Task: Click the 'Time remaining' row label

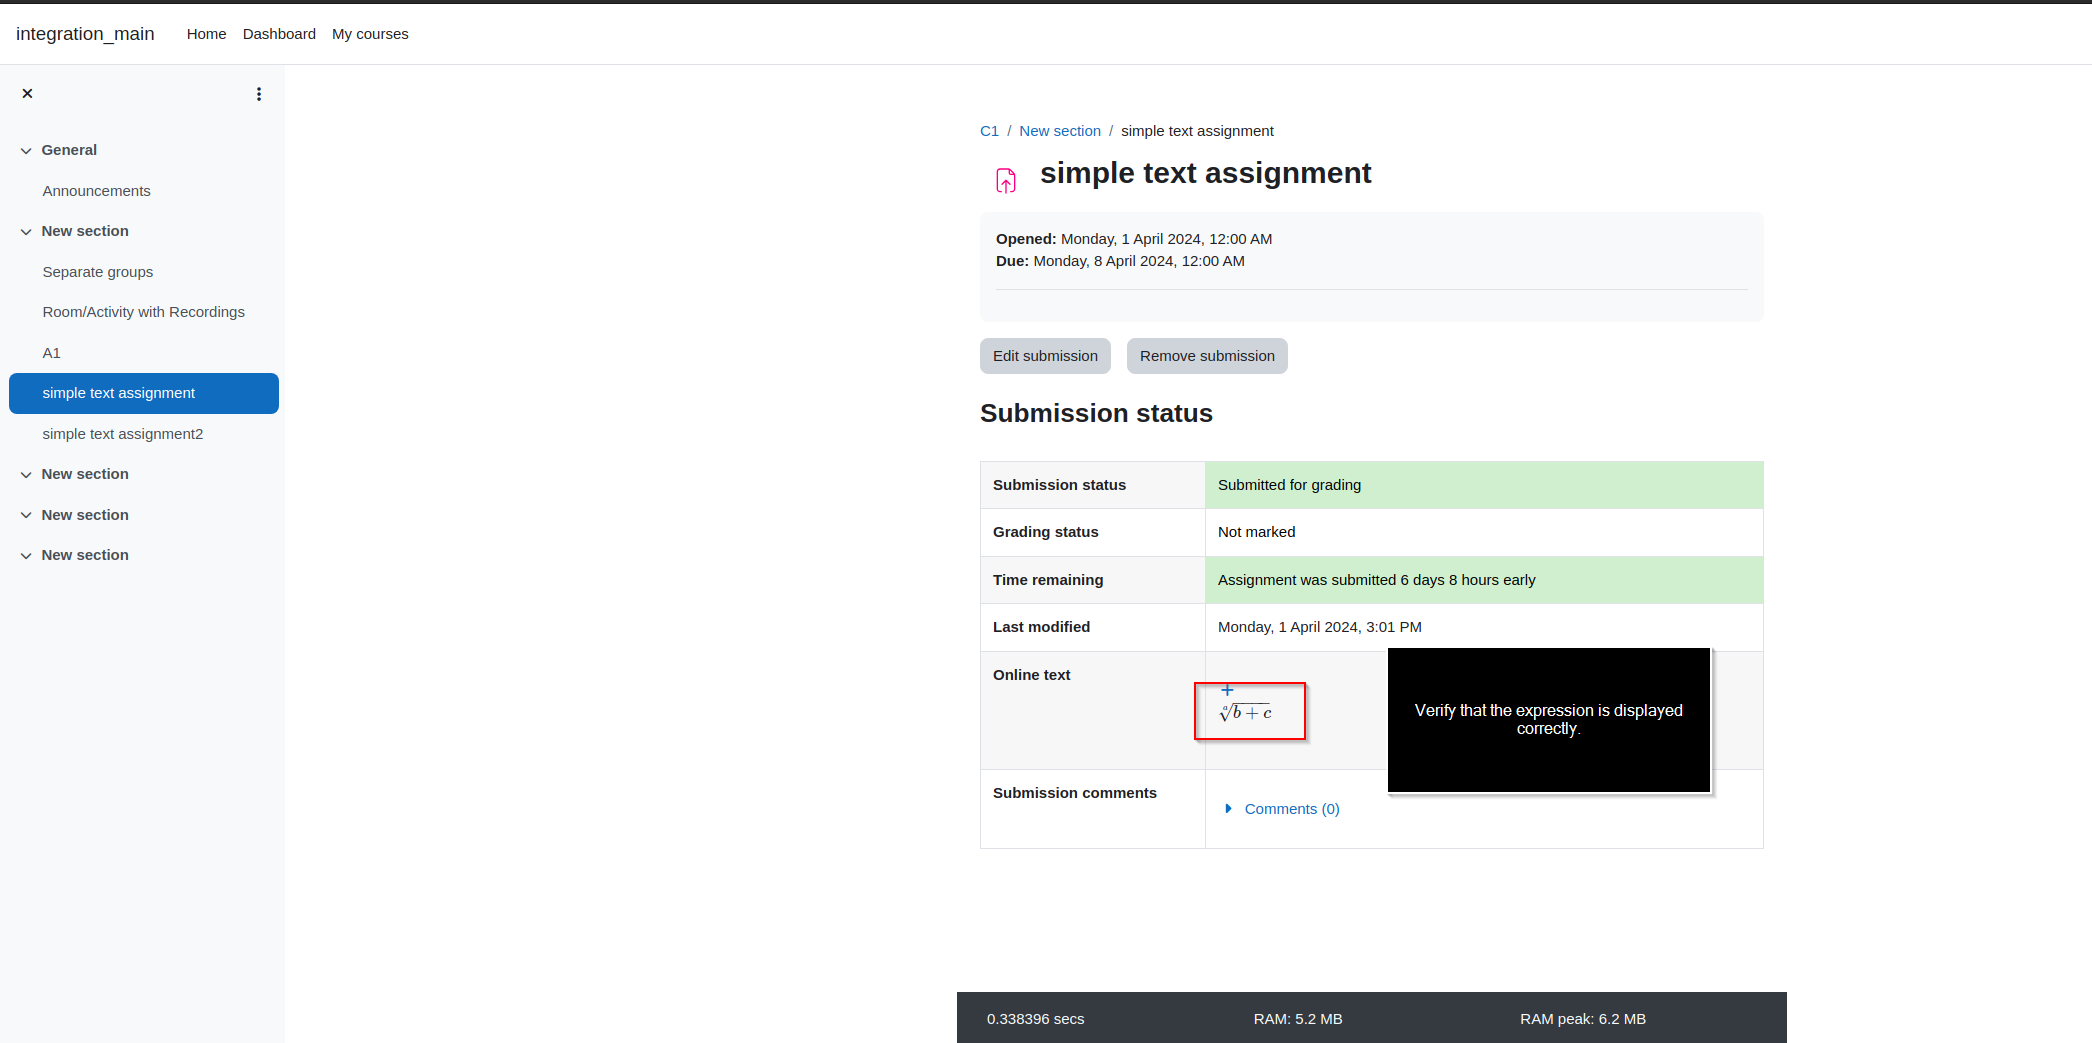Action: click(1048, 580)
